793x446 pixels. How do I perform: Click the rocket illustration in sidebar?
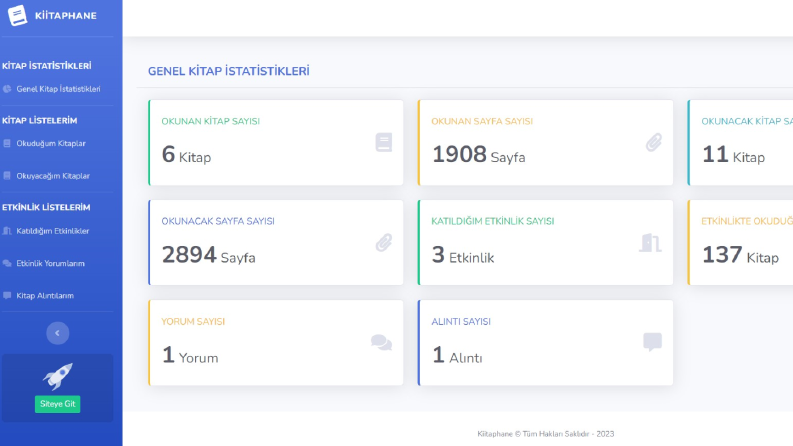pos(58,376)
